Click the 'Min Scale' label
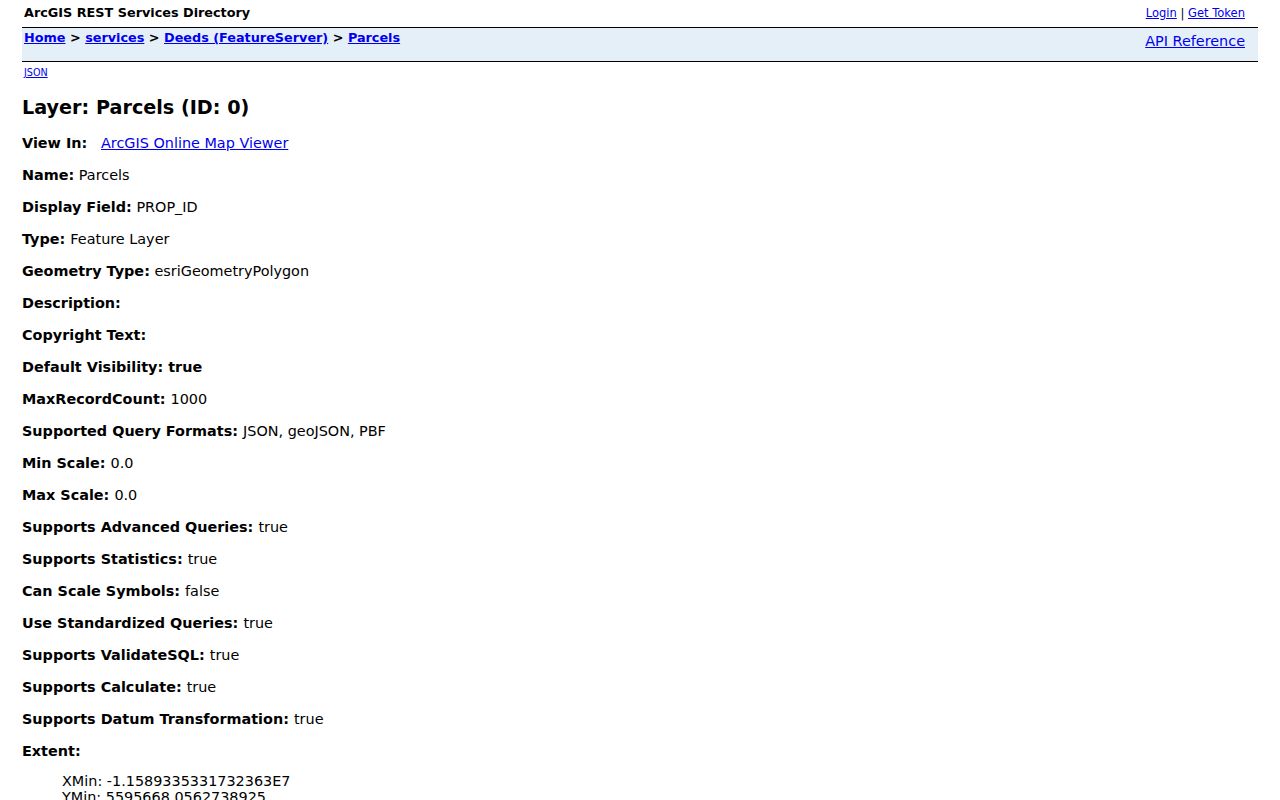The width and height of the screenshot is (1280, 800). coord(64,463)
